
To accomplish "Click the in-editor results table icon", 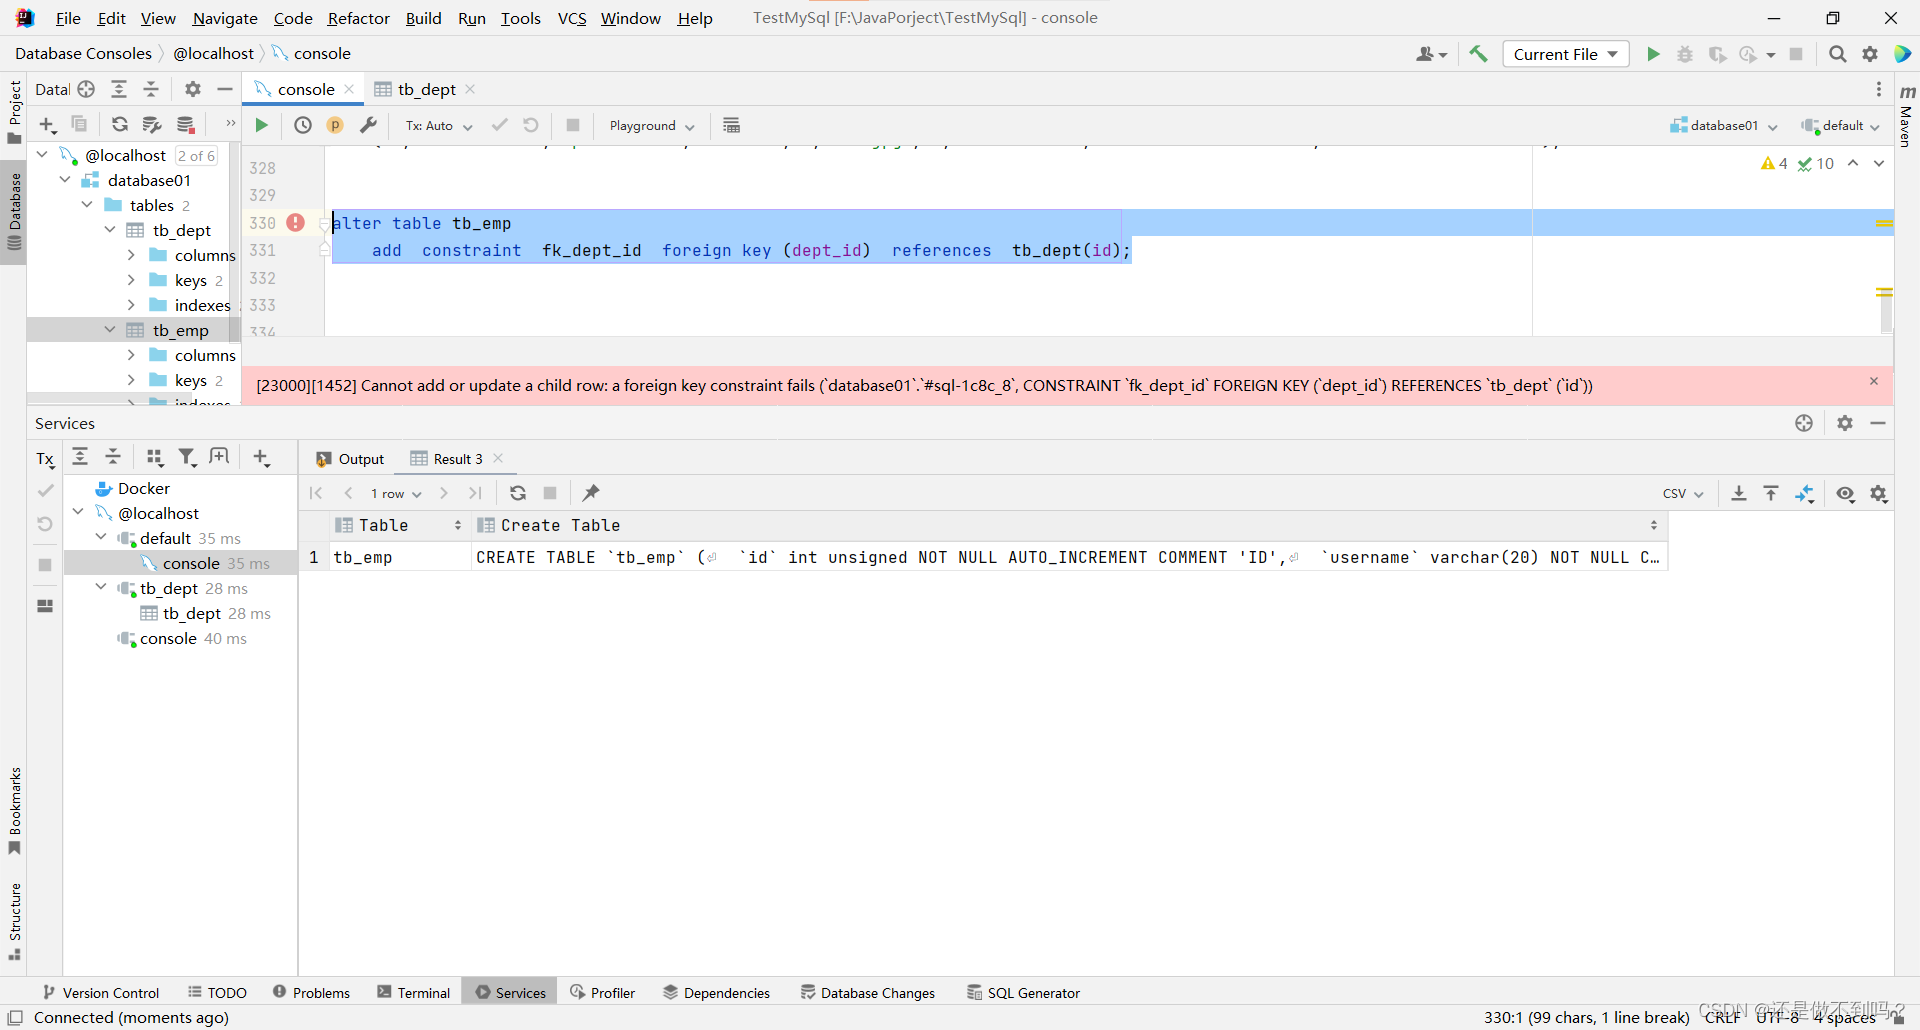I will pos(731,125).
